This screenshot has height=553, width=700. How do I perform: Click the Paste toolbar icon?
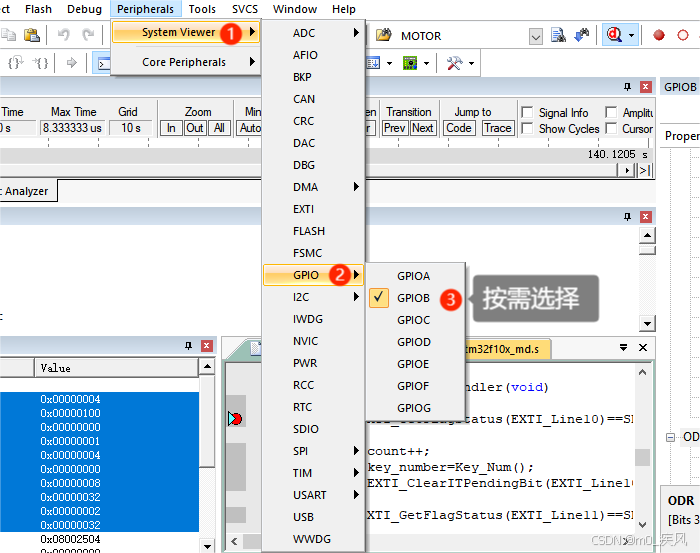[x=32, y=35]
